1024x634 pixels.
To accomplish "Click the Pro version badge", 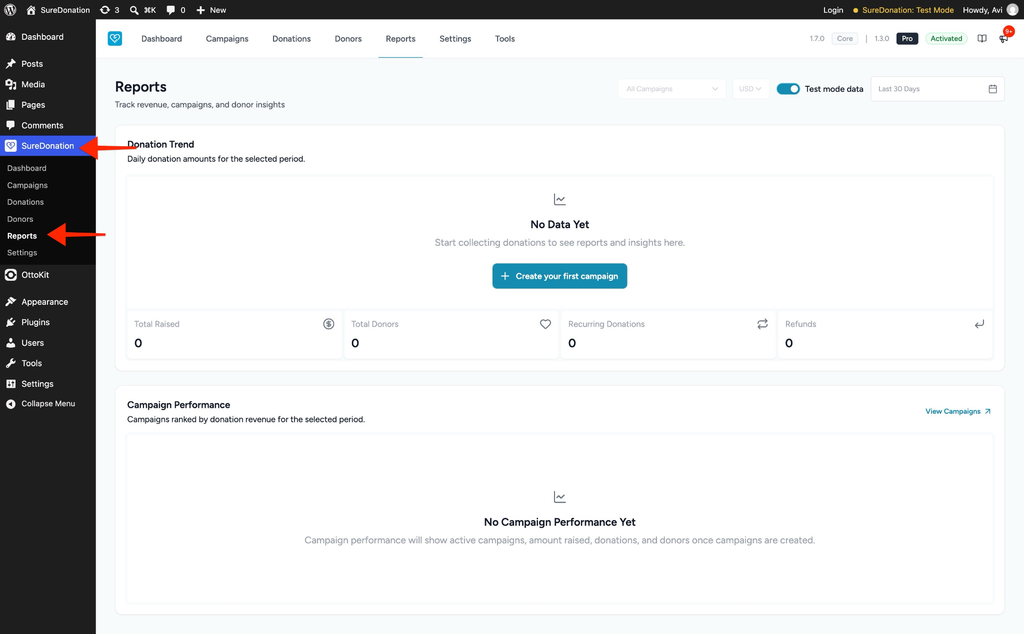I will click(907, 39).
